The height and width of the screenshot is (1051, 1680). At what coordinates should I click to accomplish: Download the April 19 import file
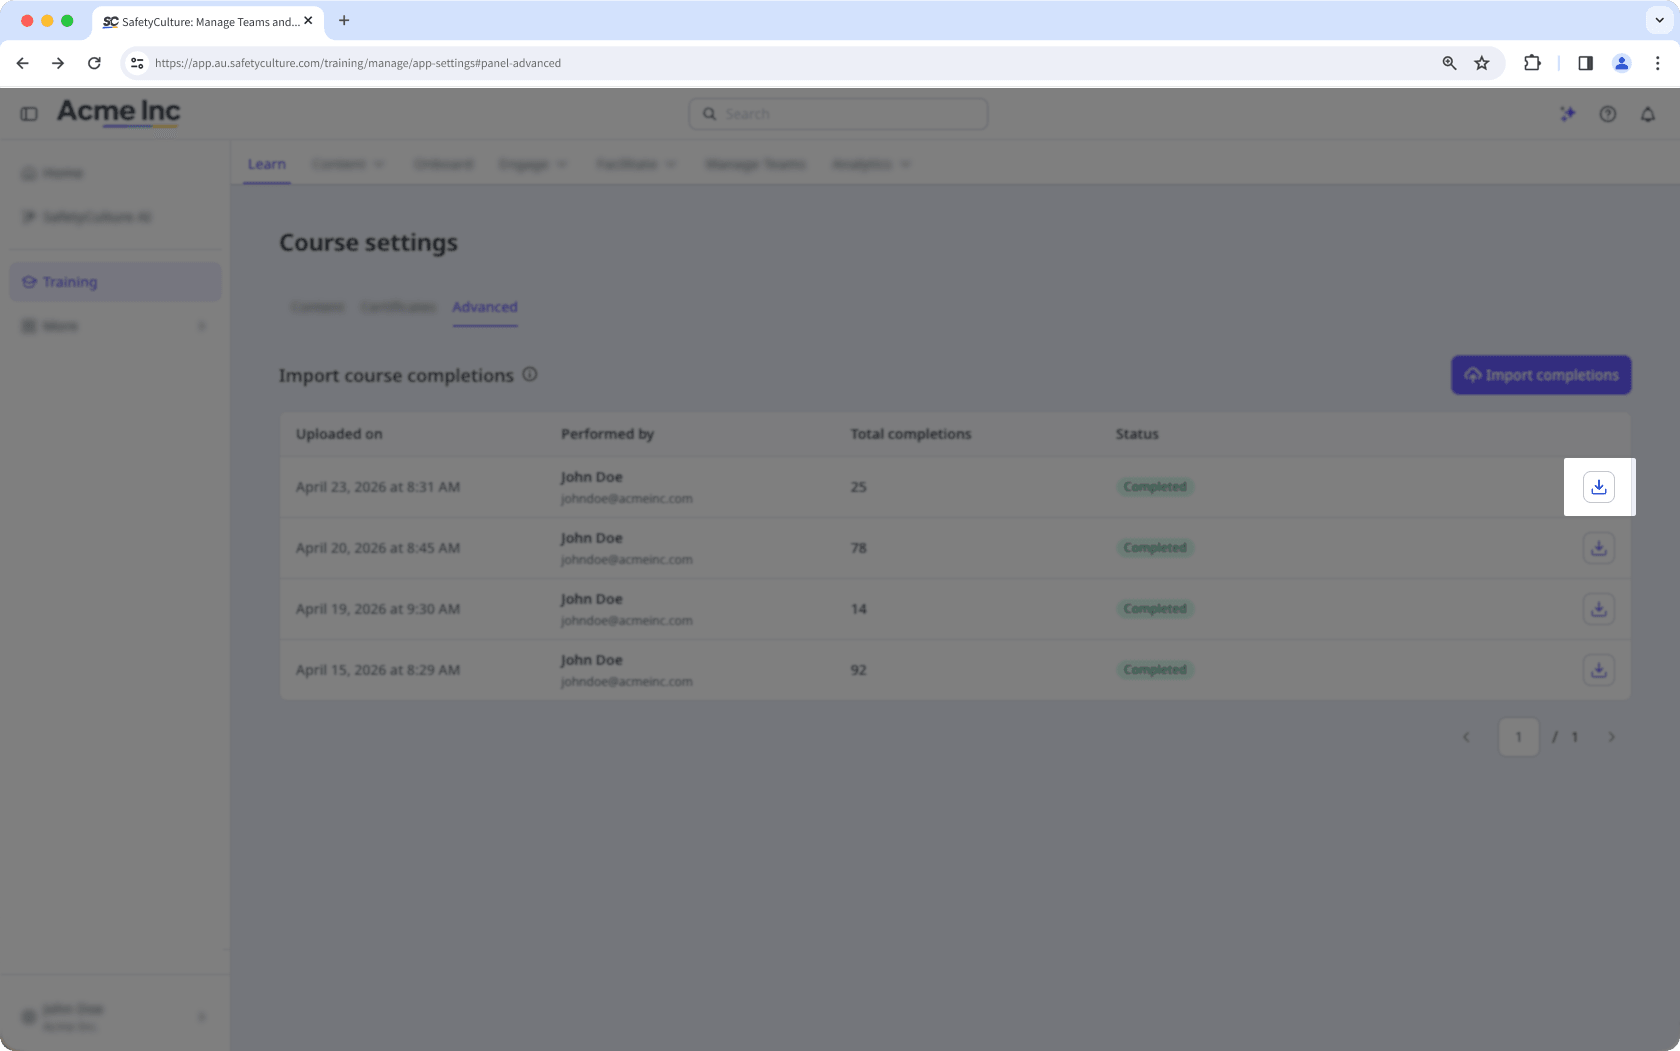pos(1598,609)
